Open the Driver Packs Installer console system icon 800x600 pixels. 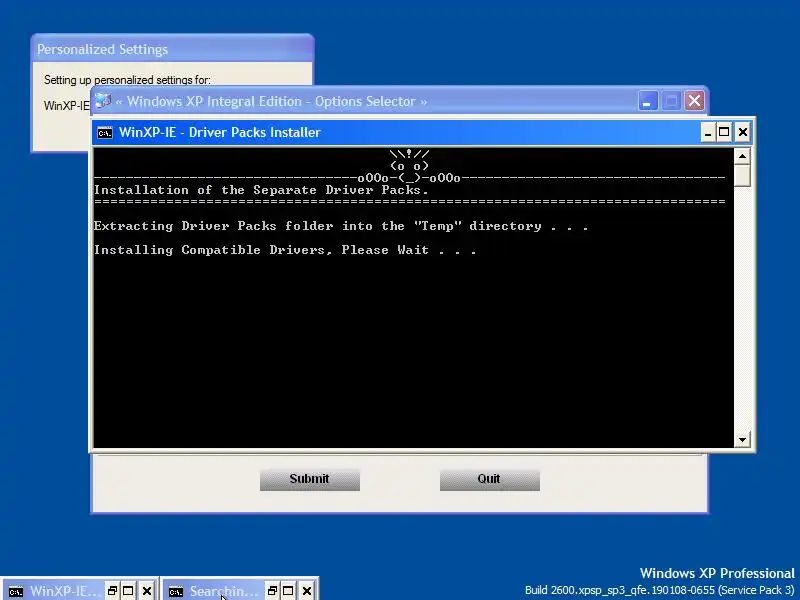point(105,133)
